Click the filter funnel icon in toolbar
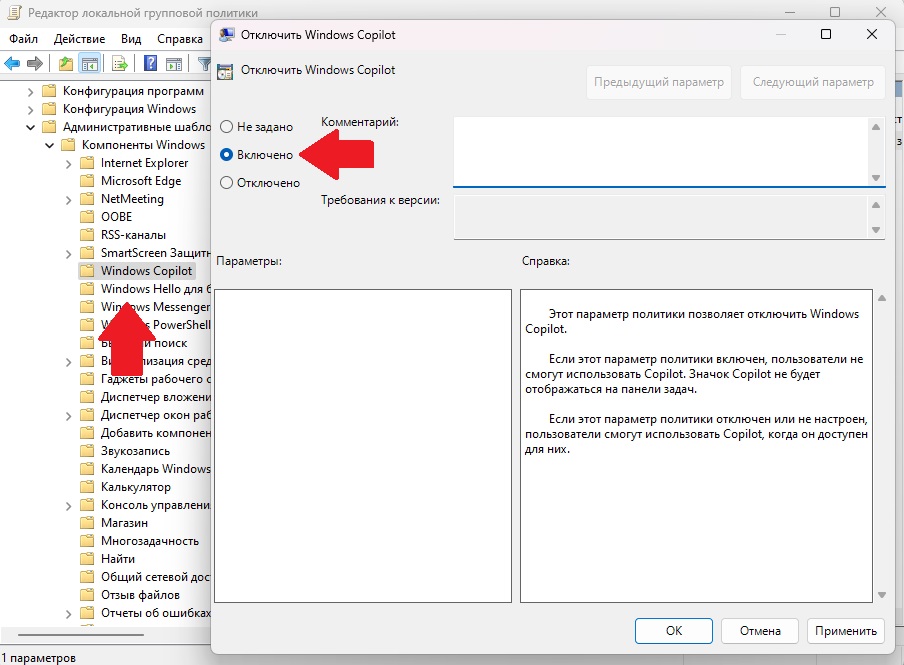 click(204, 64)
